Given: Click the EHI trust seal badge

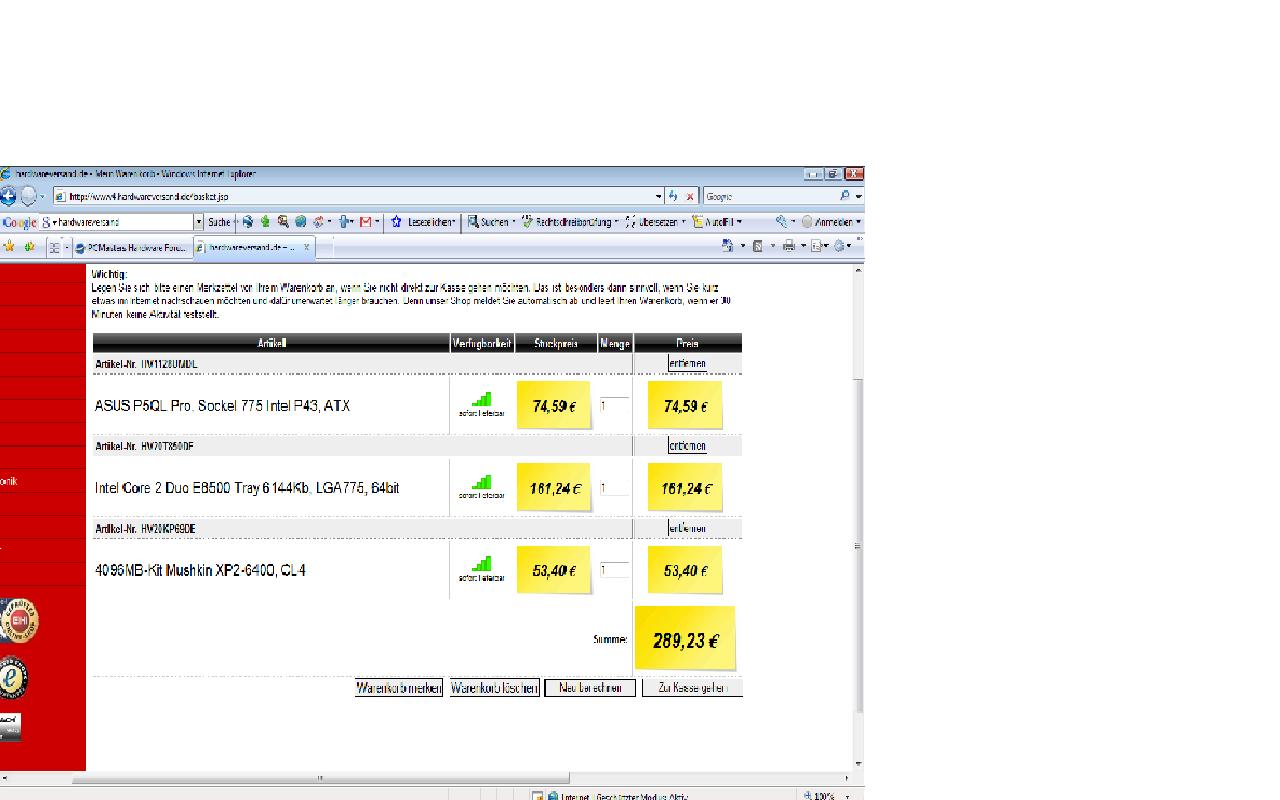Looking at the screenshot, I should [x=20, y=622].
